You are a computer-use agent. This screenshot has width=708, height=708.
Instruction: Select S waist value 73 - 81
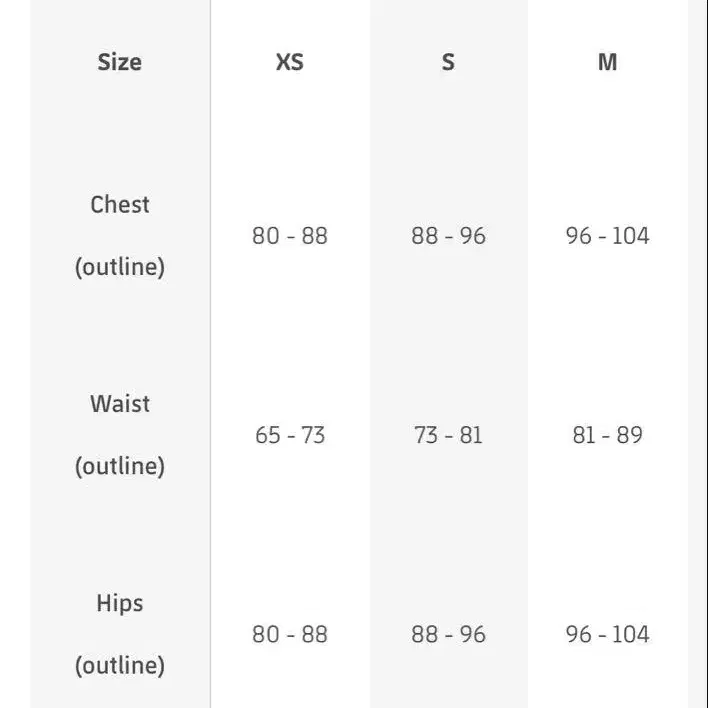coord(448,435)
